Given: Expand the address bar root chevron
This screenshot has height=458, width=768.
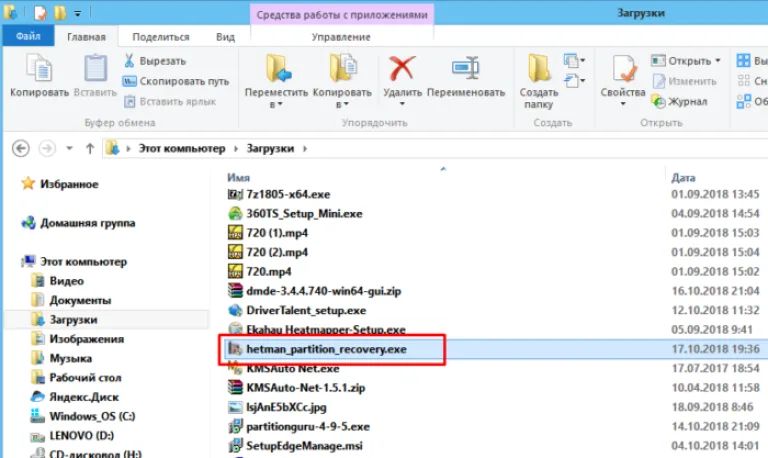Looking at the screenshot, I should click(x=128, y=148).
